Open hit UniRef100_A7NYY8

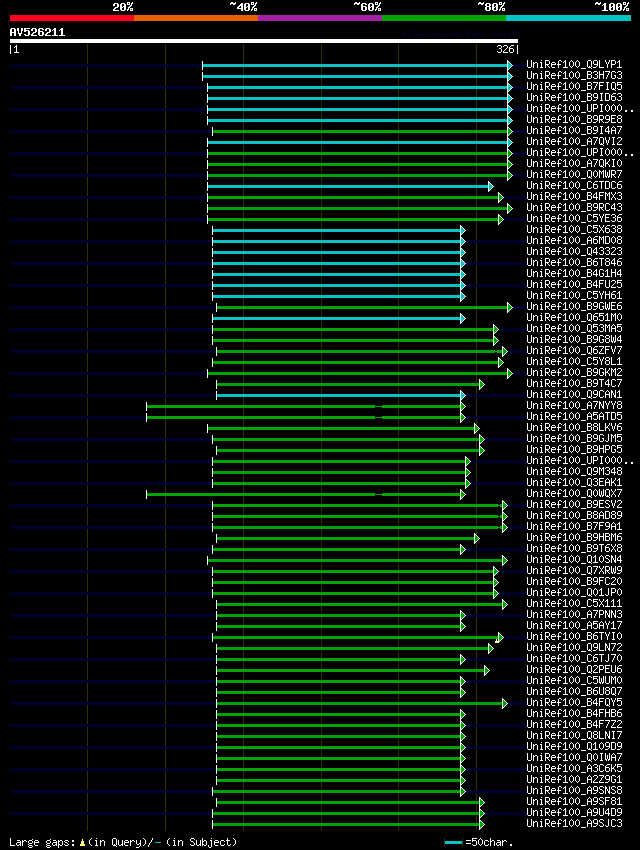(574, 405)
